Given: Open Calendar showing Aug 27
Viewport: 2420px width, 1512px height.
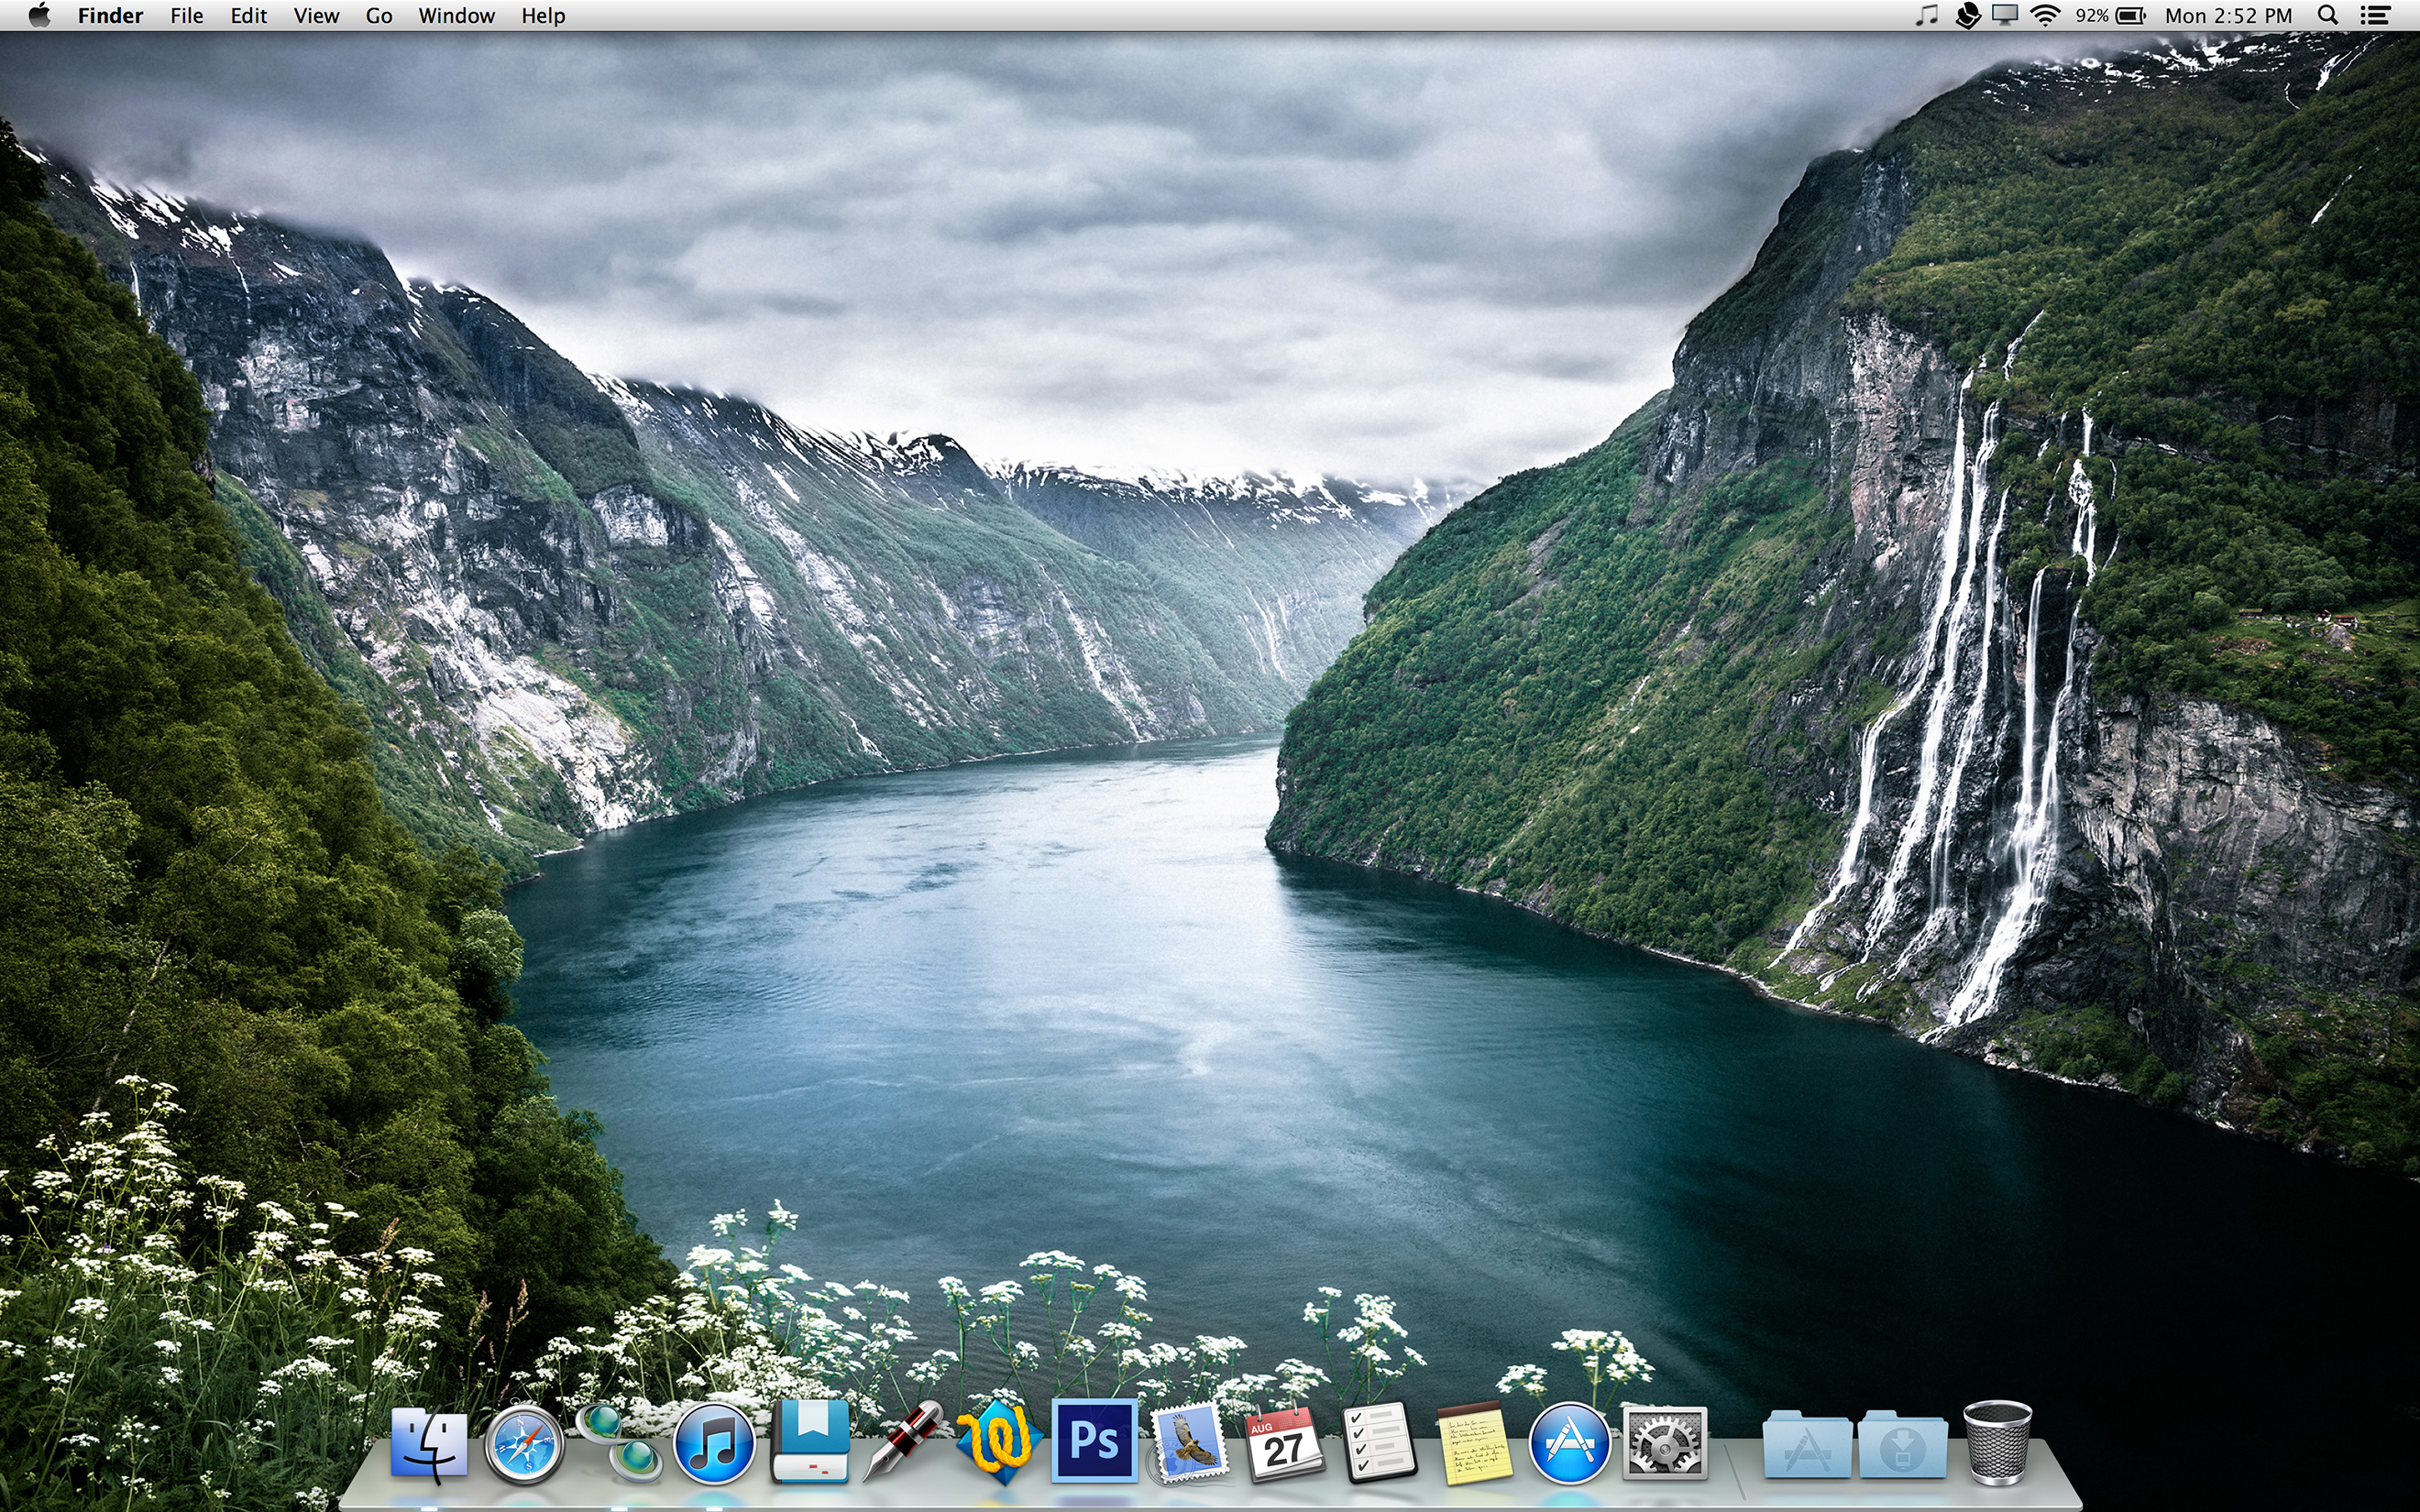Looking at the screenshot, I should point(1284,1443).
